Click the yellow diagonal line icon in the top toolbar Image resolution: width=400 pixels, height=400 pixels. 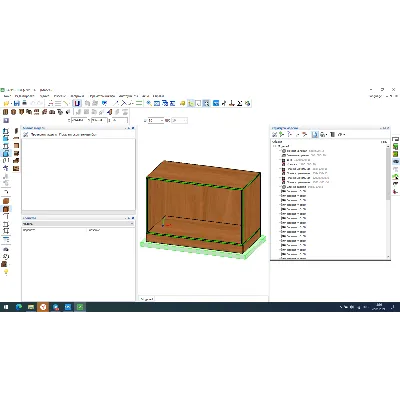point(66,103)
